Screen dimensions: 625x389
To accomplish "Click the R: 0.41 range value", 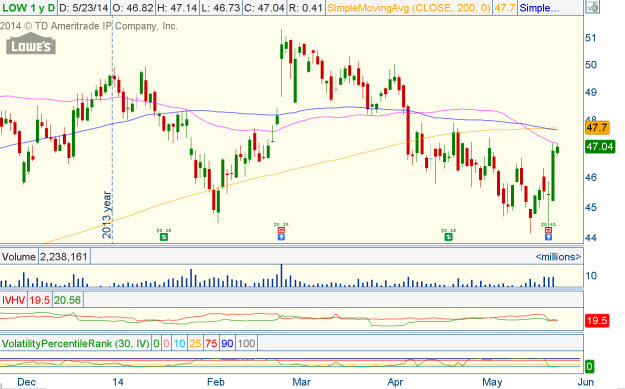I will click(x=306, y=8).
